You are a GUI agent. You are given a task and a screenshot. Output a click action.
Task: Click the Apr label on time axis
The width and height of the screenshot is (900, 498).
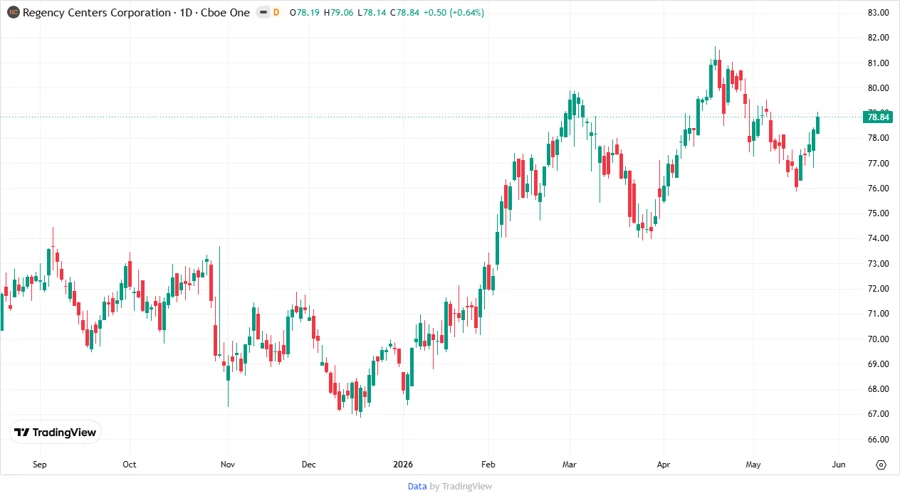664,465
